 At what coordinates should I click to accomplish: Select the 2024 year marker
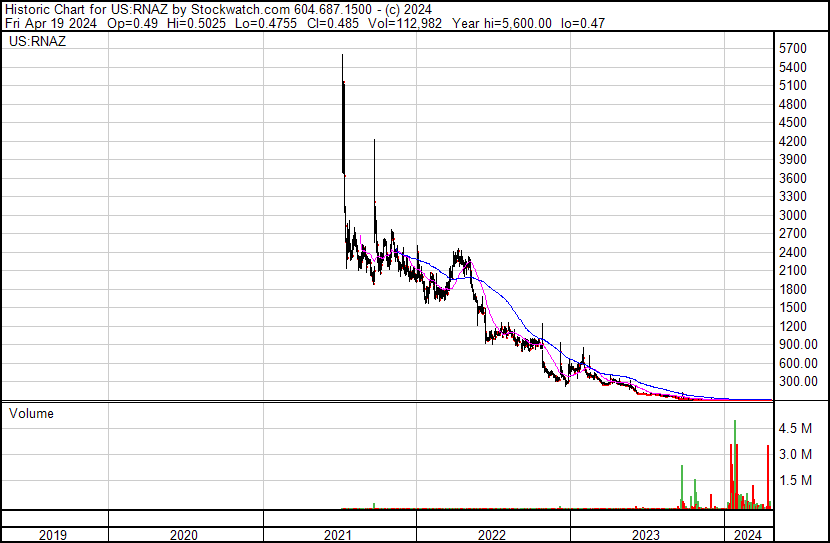point(748,535)
